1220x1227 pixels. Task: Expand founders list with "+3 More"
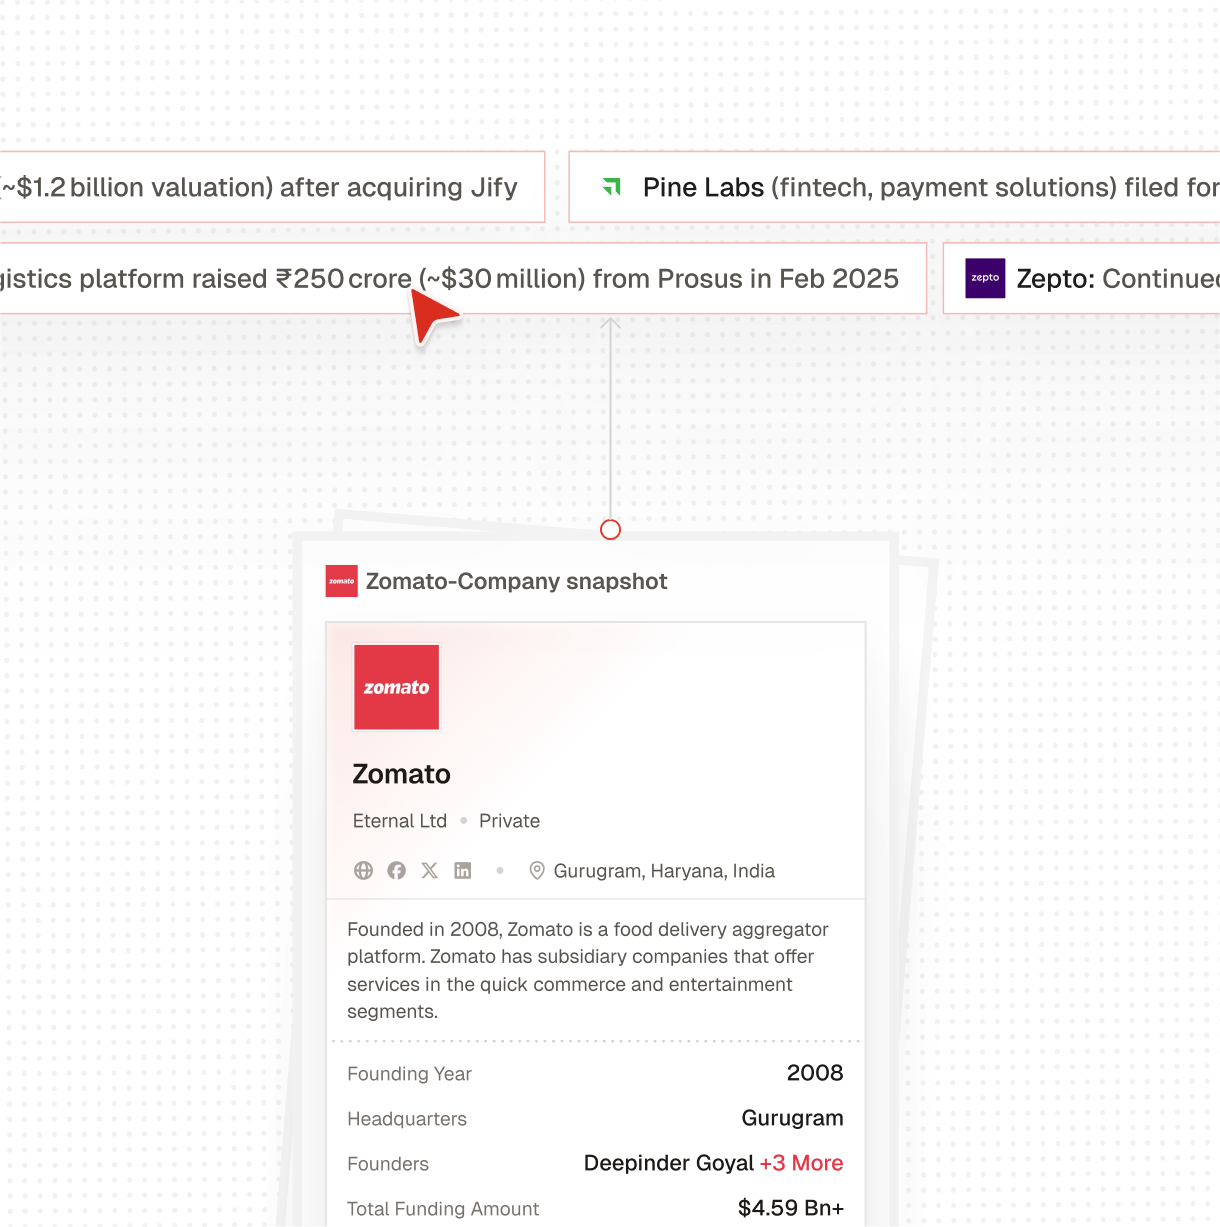[801, 1163]
